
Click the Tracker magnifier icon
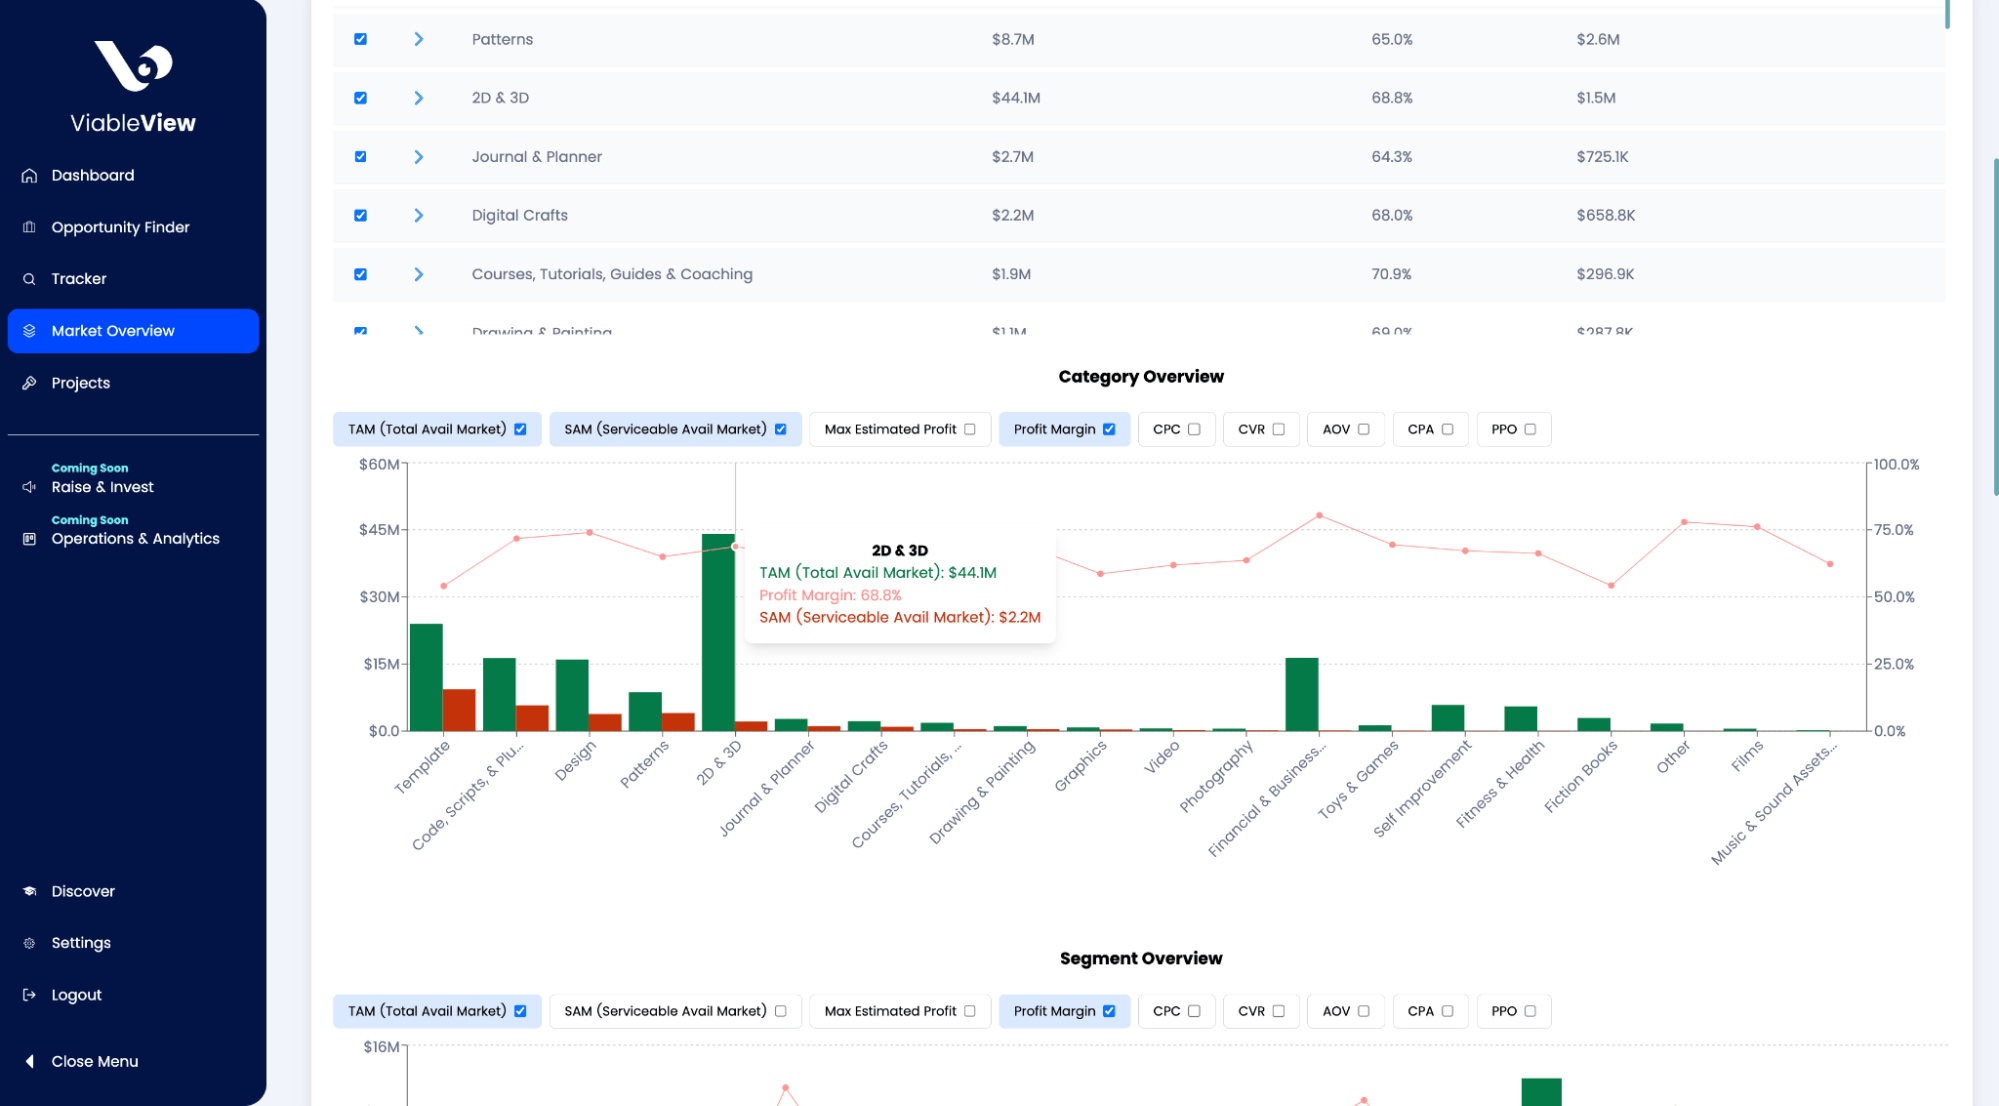point(29,280)
